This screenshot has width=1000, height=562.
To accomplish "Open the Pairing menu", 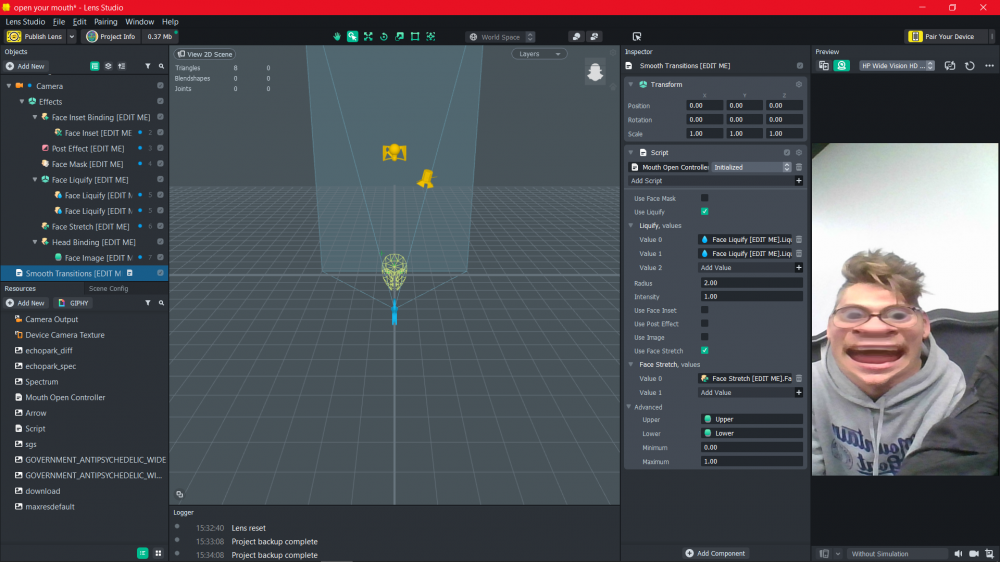I will pyautogui.click(x=105, y=21).
